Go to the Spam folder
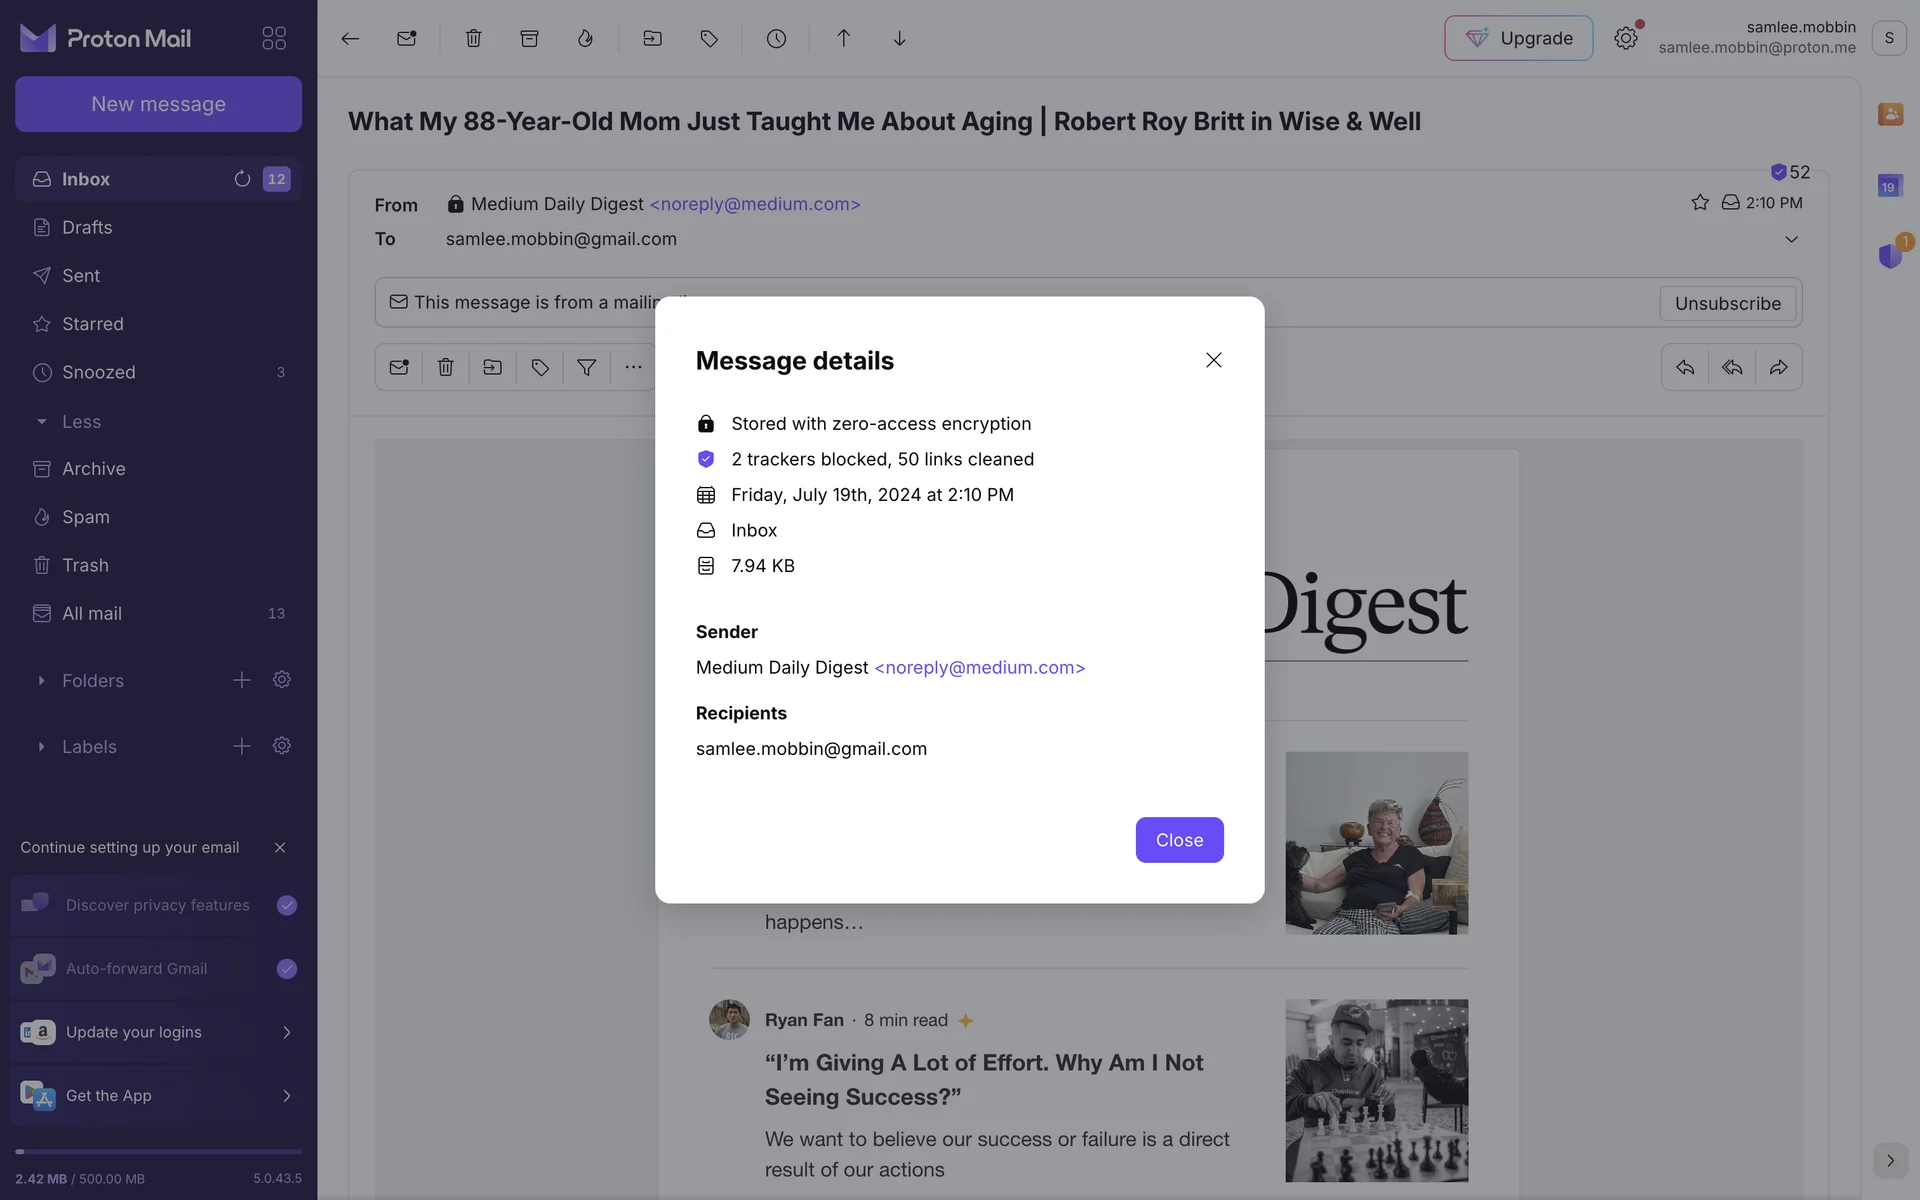The width and height of the screenshot is (1920, 1200). (x=85, y=517)
